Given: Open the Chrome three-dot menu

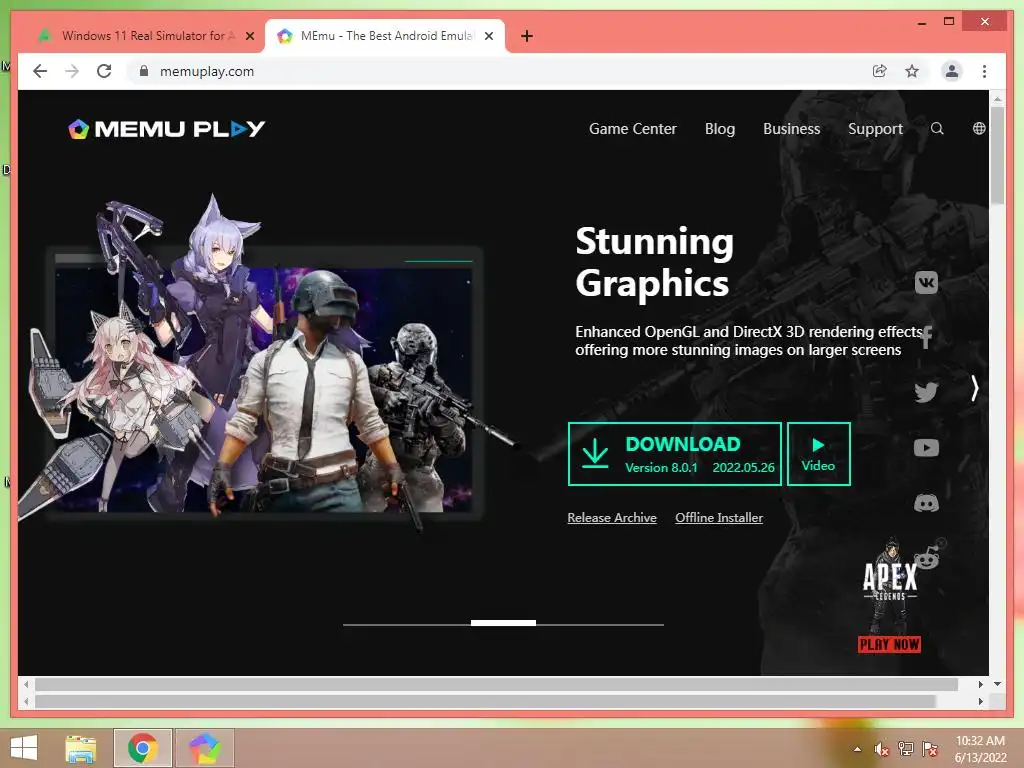Looking at the screenshot, I should pos(984,71).
